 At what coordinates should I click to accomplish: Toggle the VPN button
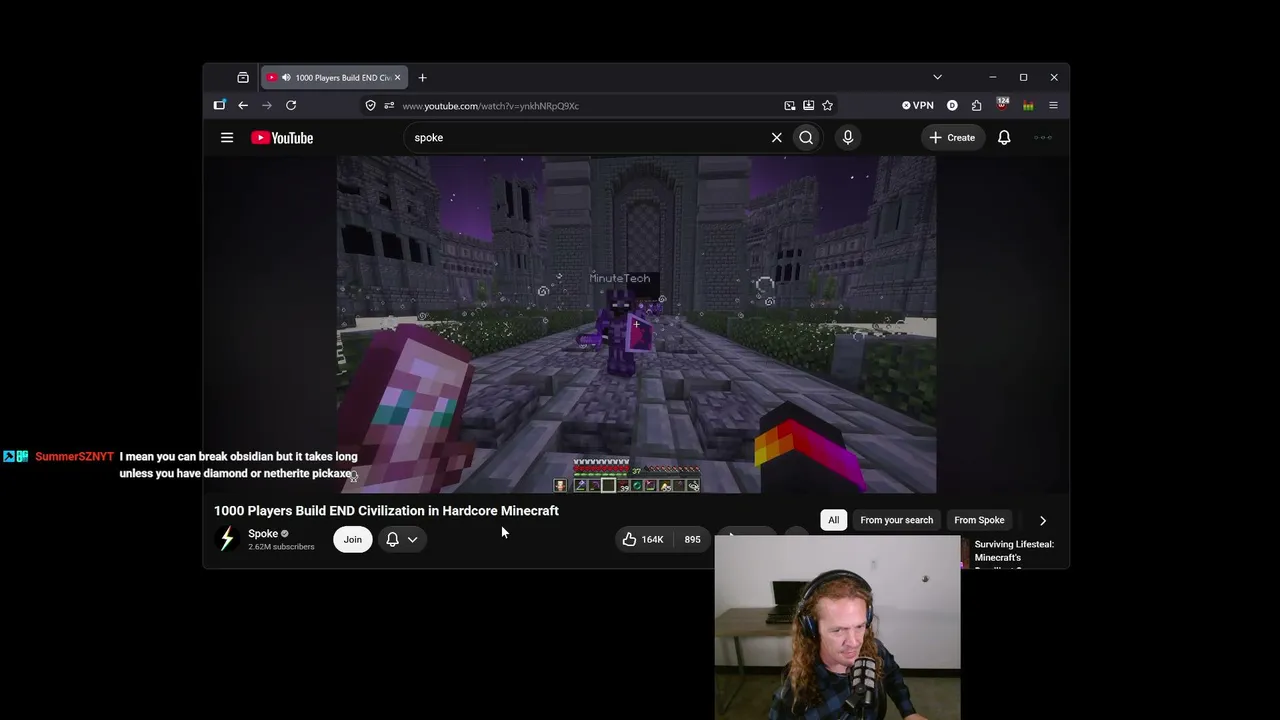(917, 106)
